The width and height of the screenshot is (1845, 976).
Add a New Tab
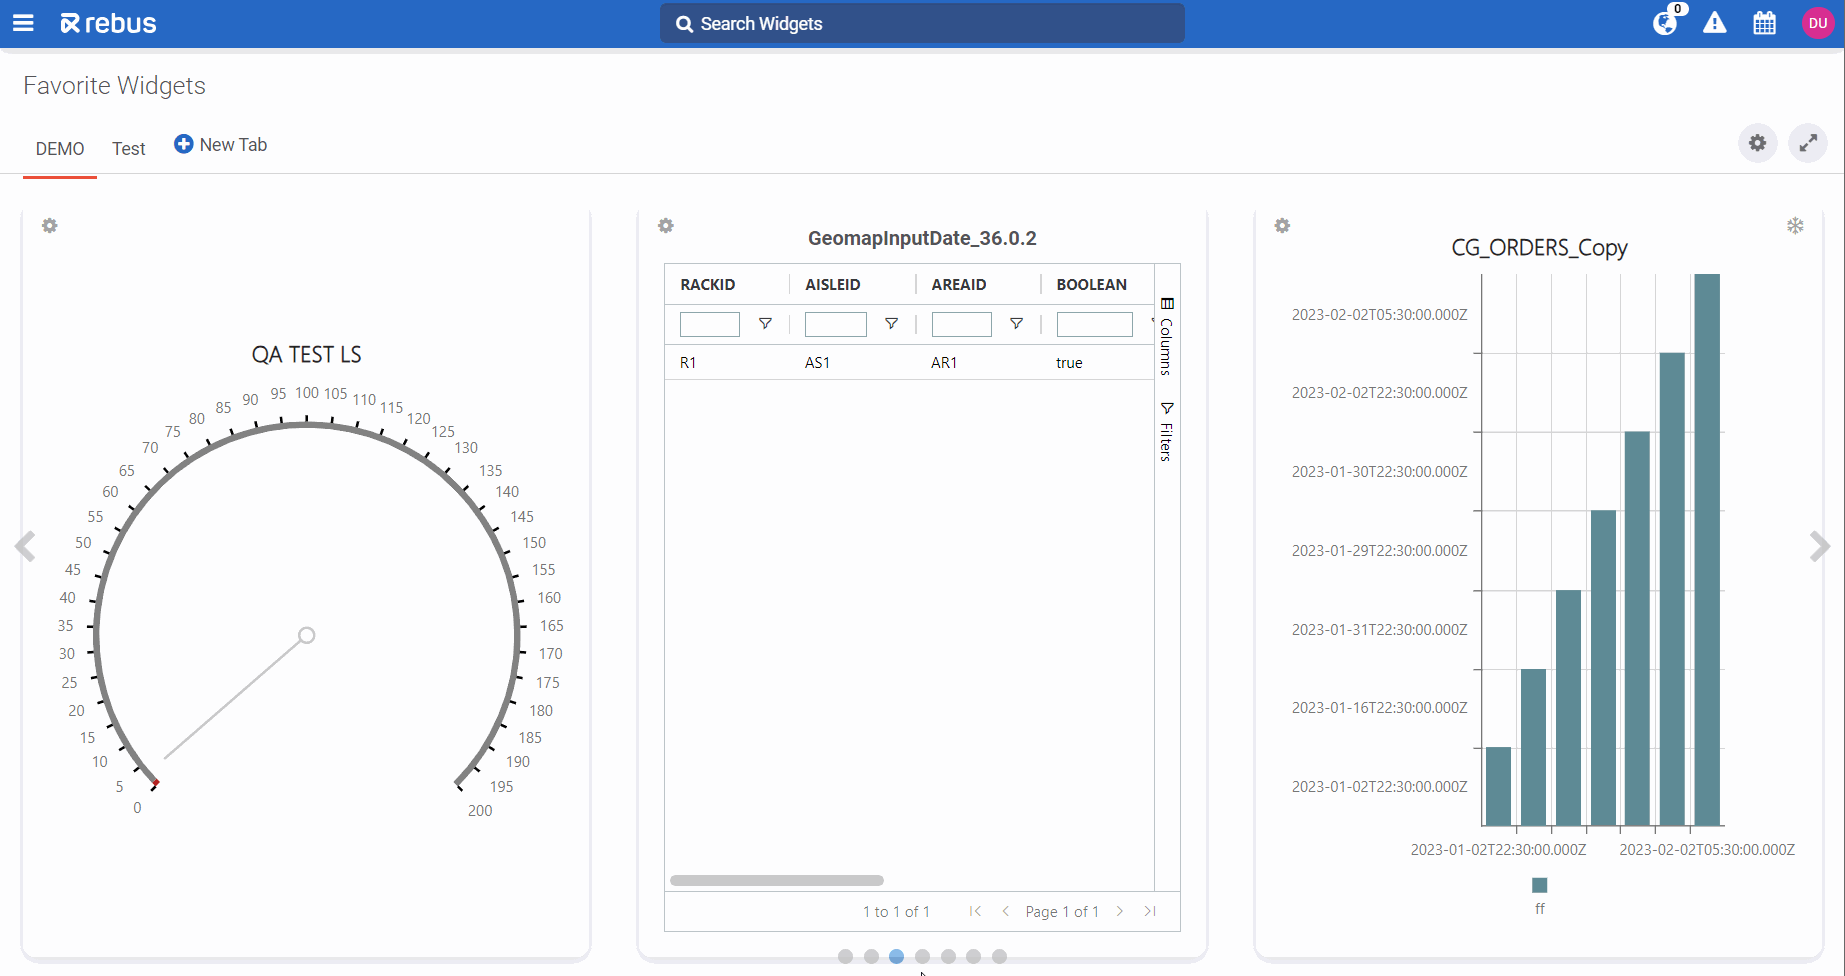(221, 145)
